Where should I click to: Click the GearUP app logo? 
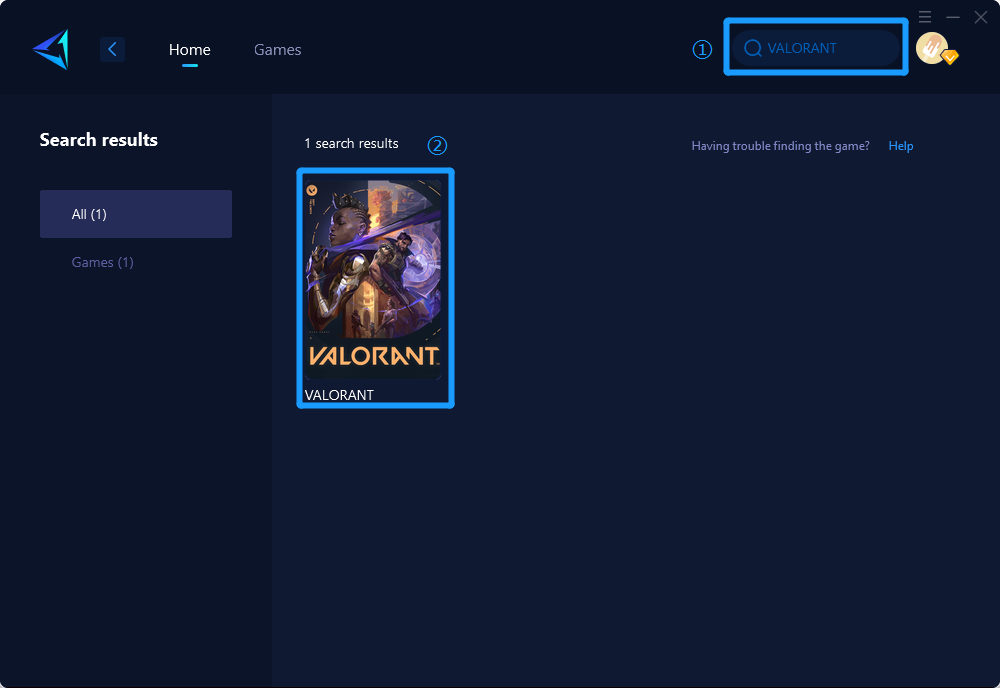51,49
